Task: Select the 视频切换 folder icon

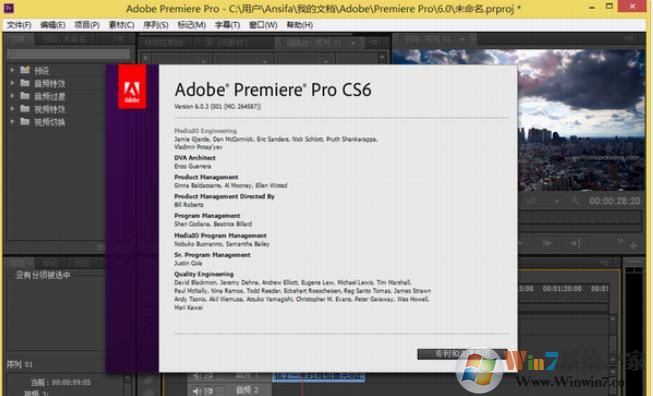Action: [x=25, y=122]
